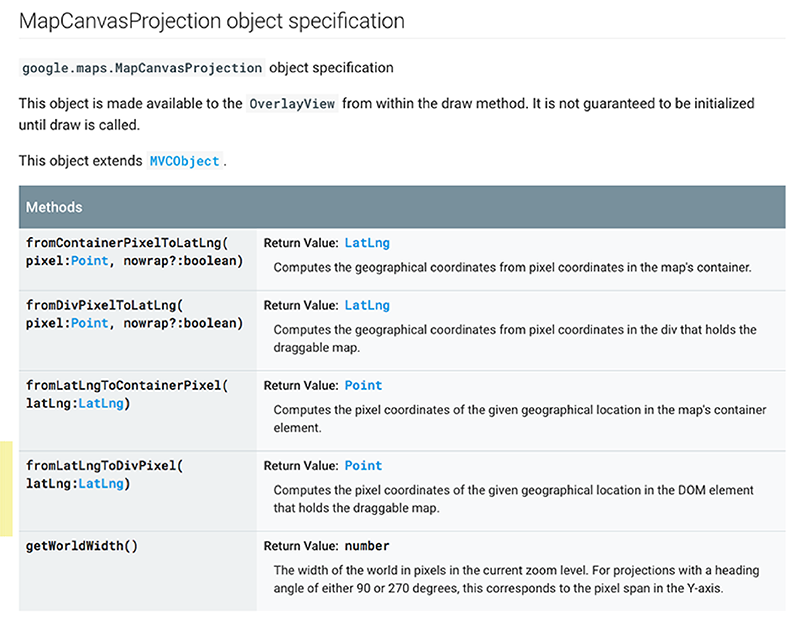Select the getWorldWidth() method name
This screenshot has width=800, height=629.
click(82, 546)
